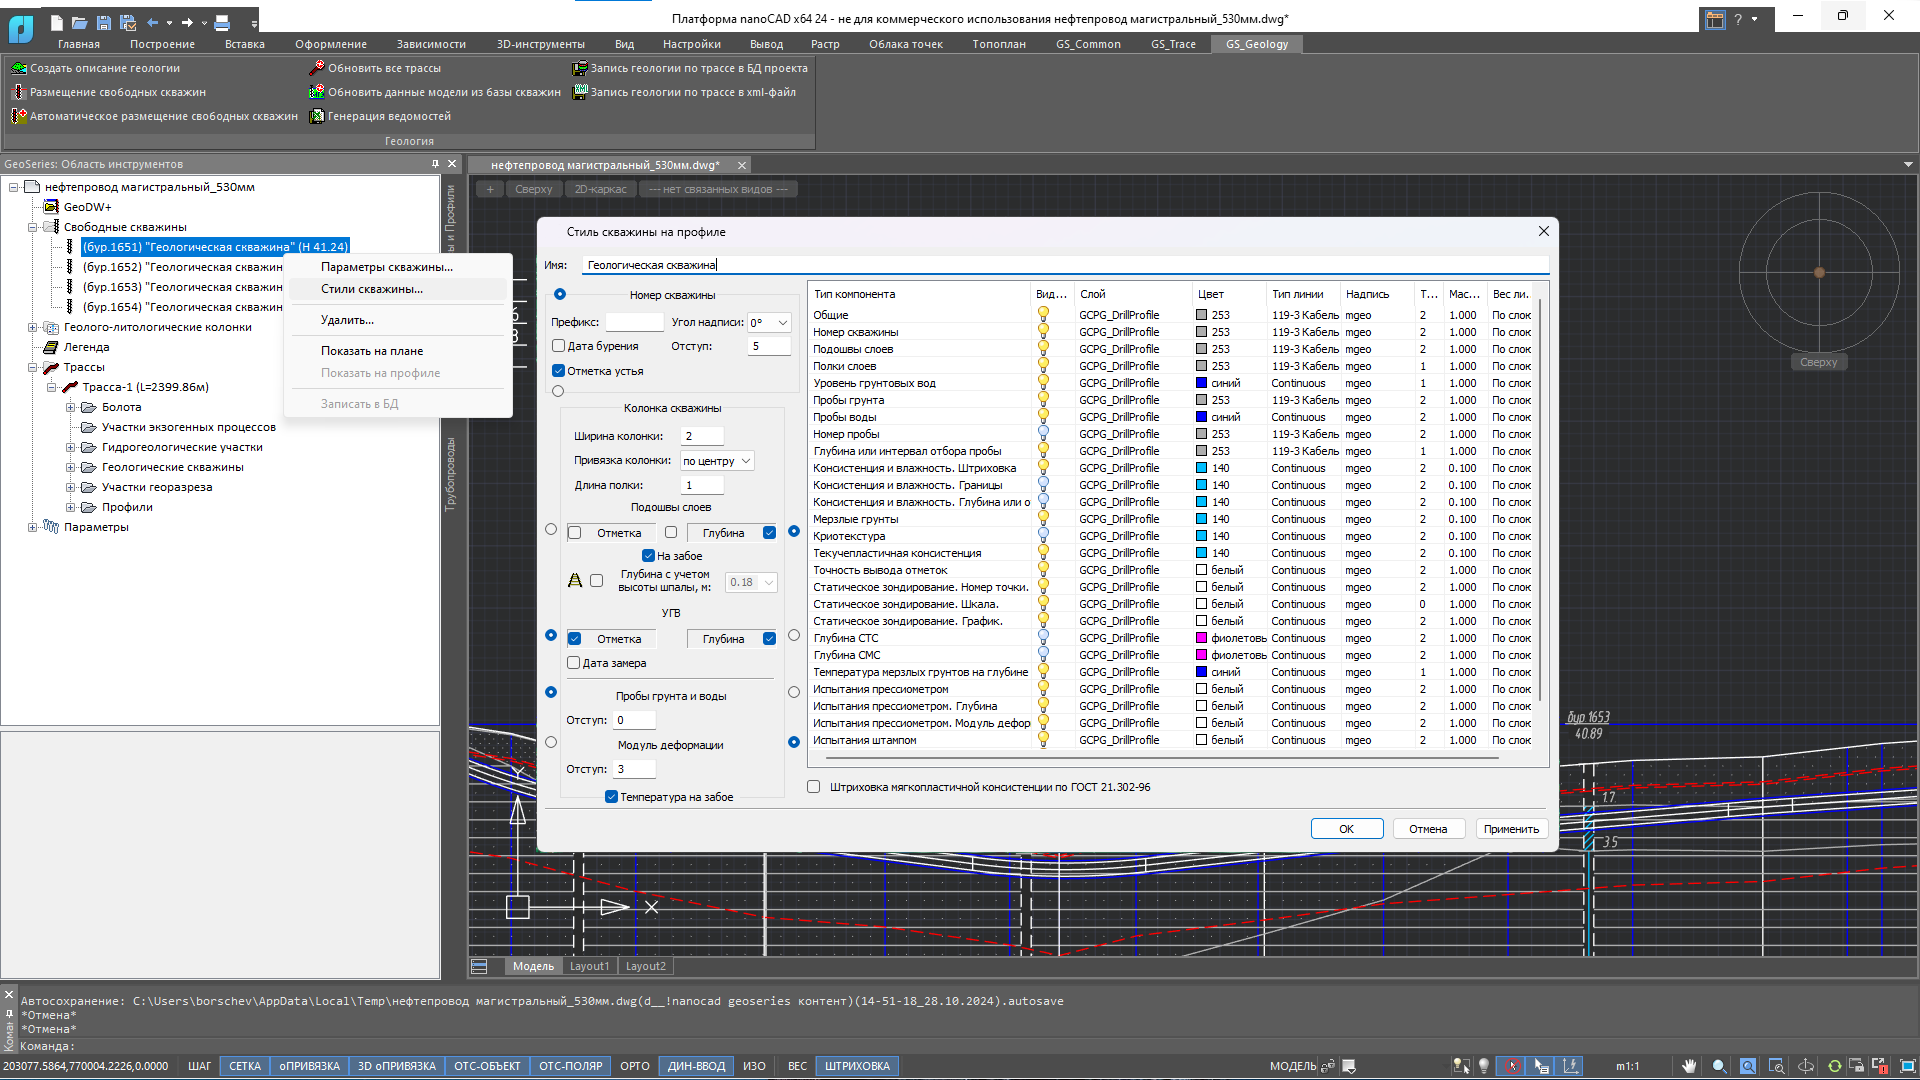Viewport: 1920px width, 1080px height.
Task: Enable the 'Дата бурения' checkbox
Action: [x=558, y=346]
